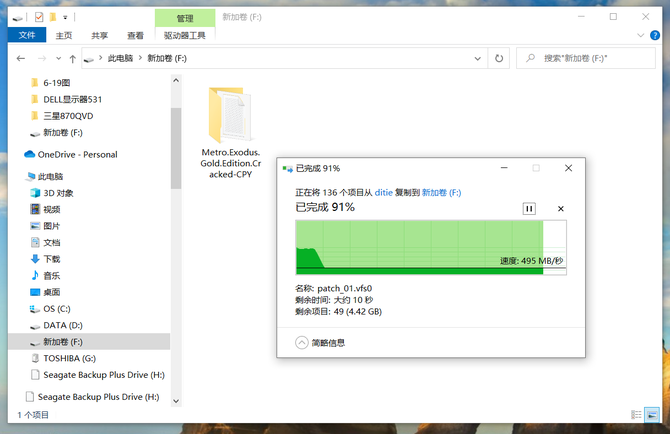The height and width of the screenshot is (434, 670).
Task: Minimize the copy progress dialog
Action: (504, 168)
